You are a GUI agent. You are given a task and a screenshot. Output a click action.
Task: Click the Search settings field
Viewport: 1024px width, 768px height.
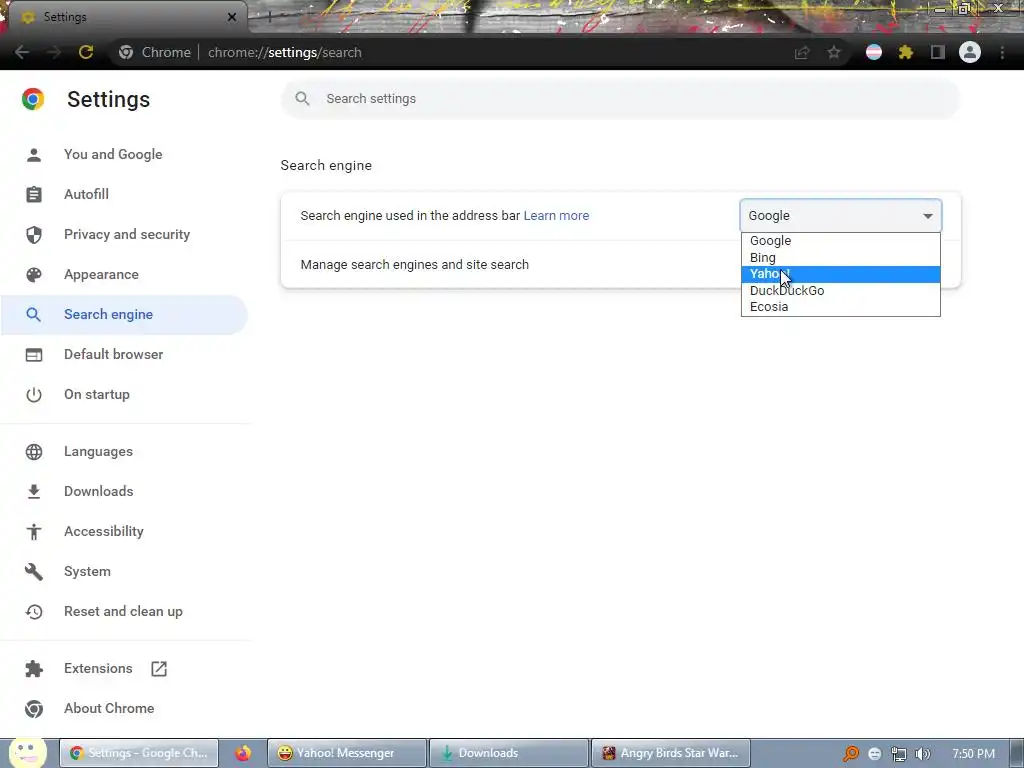[620, 99]
